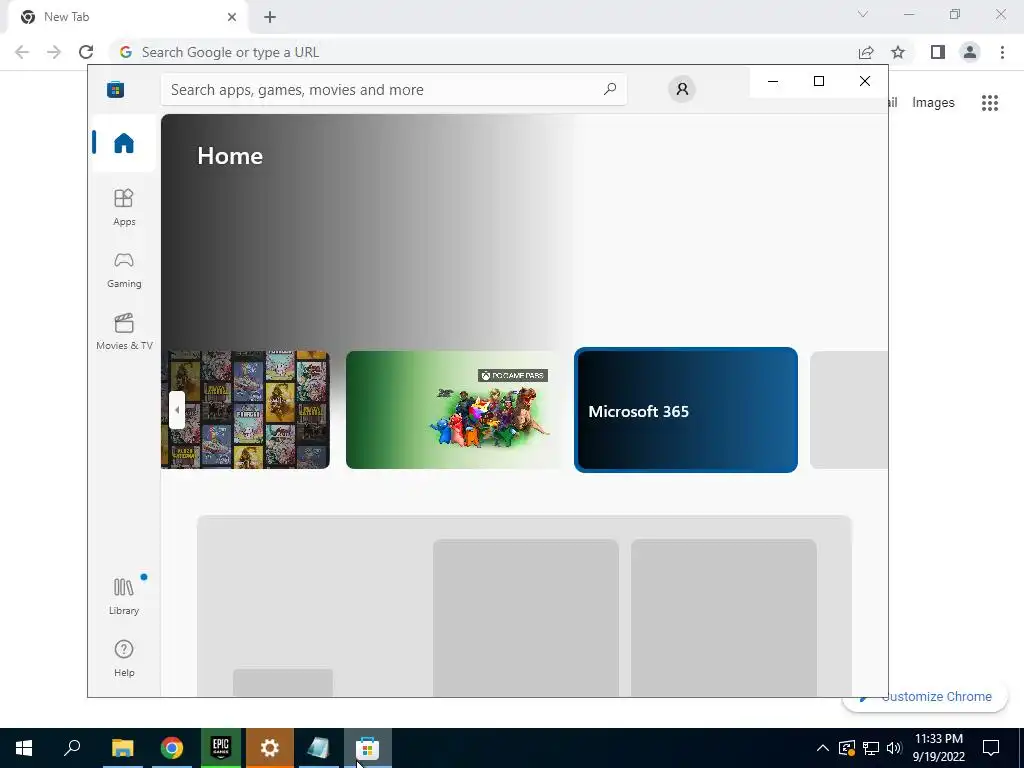Maximize the Microsoft Store window

(x=819, y=81)
